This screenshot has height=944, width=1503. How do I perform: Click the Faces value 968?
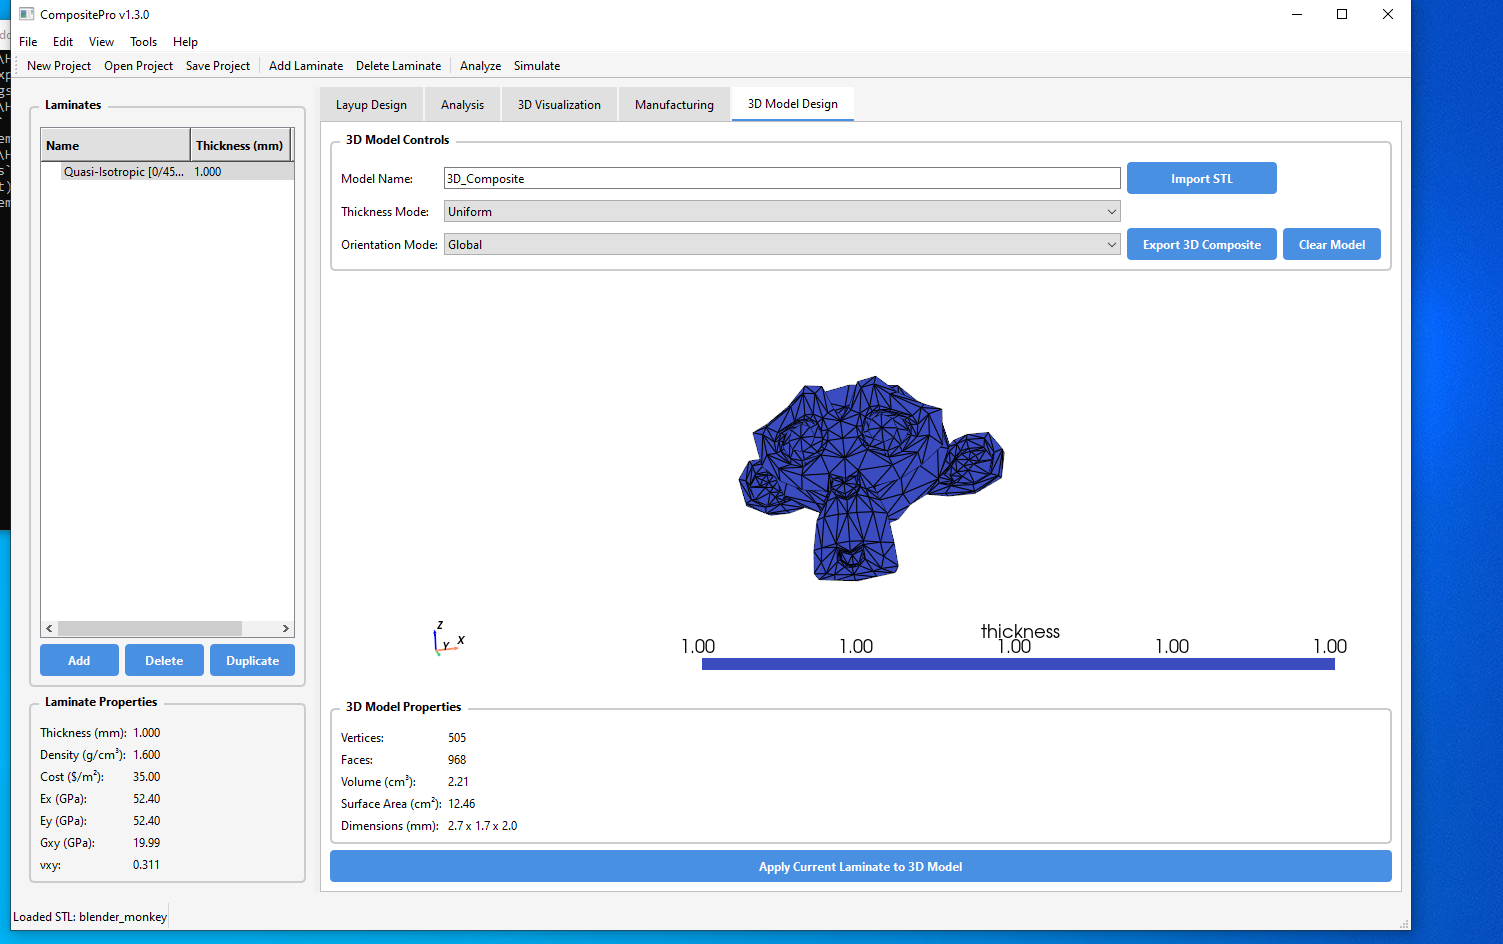457,760
